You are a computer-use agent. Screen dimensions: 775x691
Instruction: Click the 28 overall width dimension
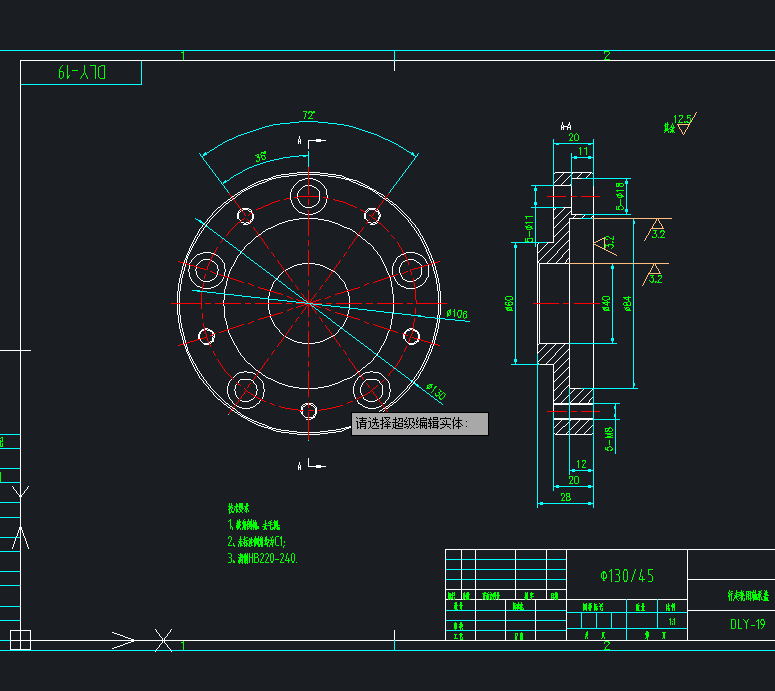[565, 497]
